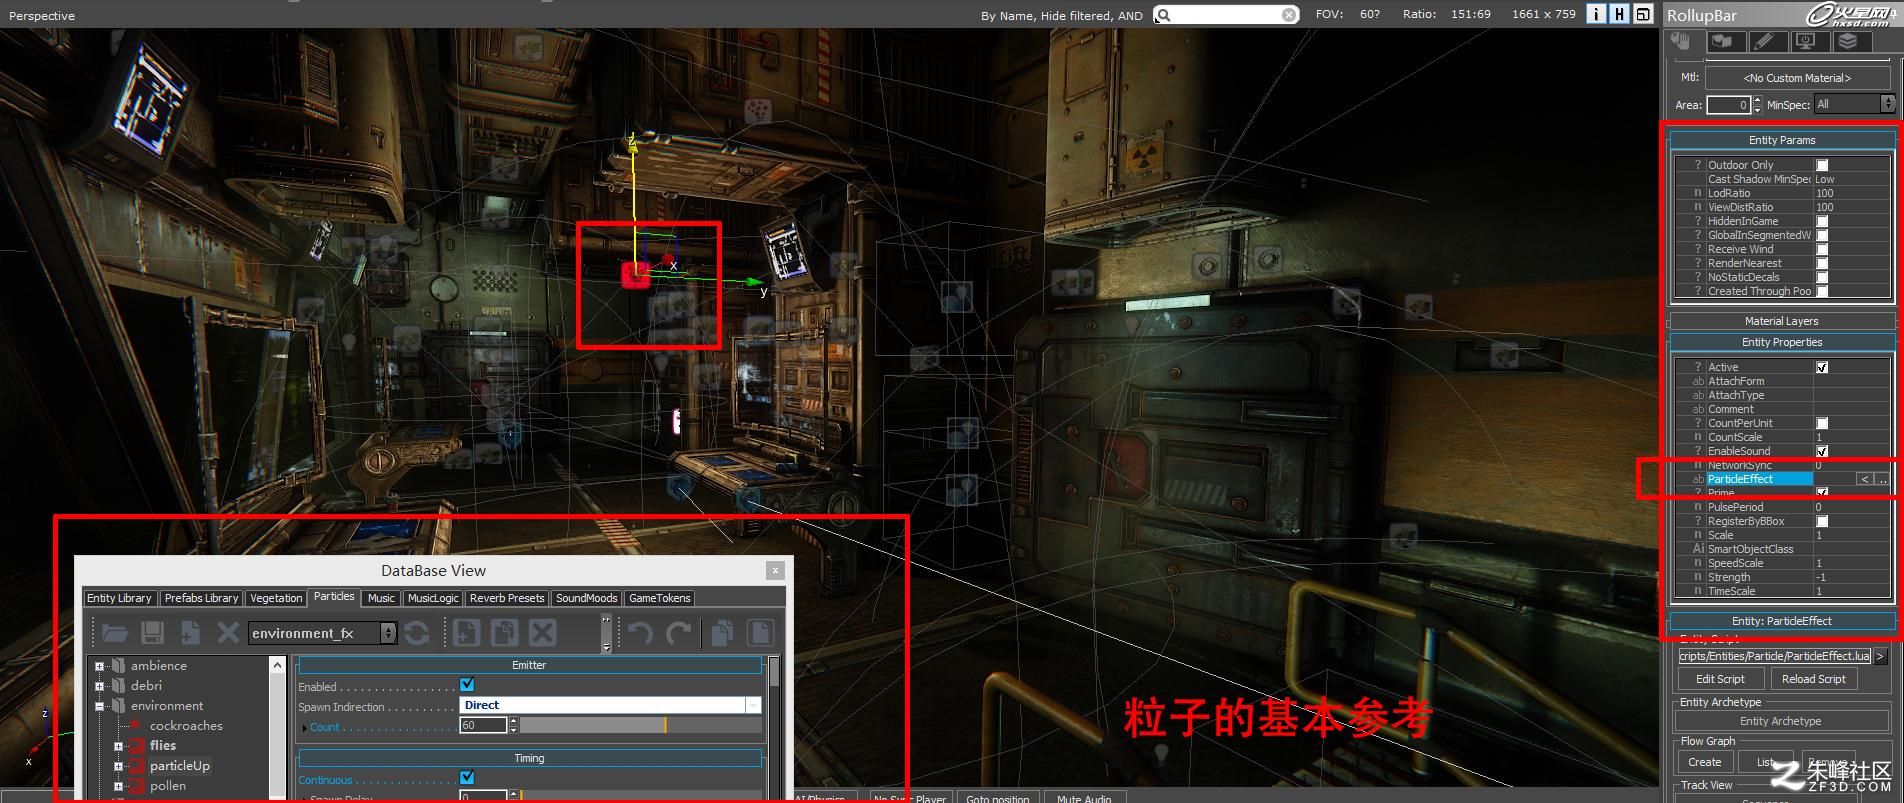Toggle the CountPerUnit checkbox

(x=1822, y=423)
